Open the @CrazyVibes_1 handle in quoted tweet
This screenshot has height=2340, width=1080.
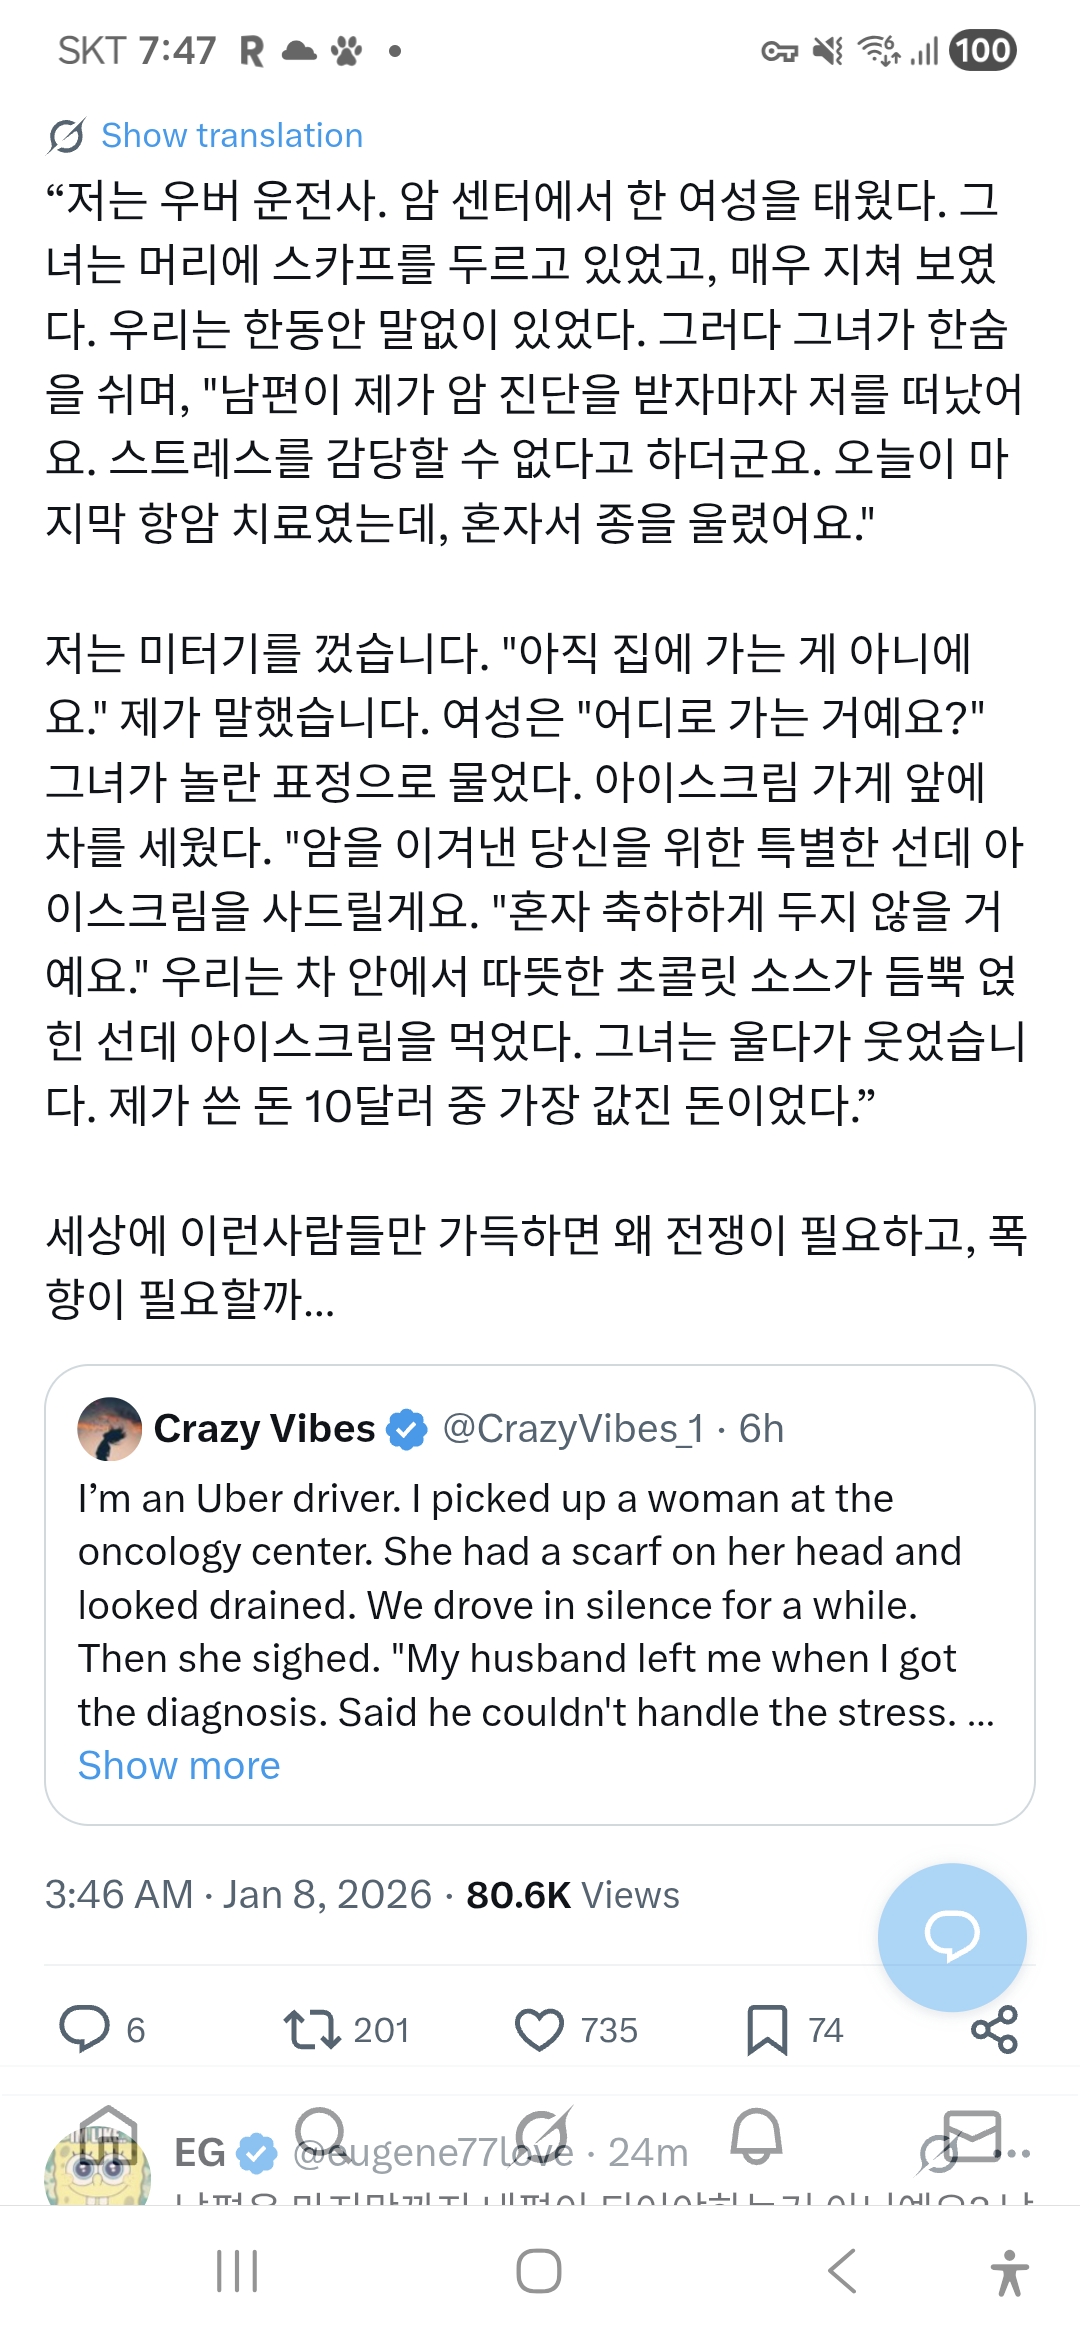pos(572,1429)
